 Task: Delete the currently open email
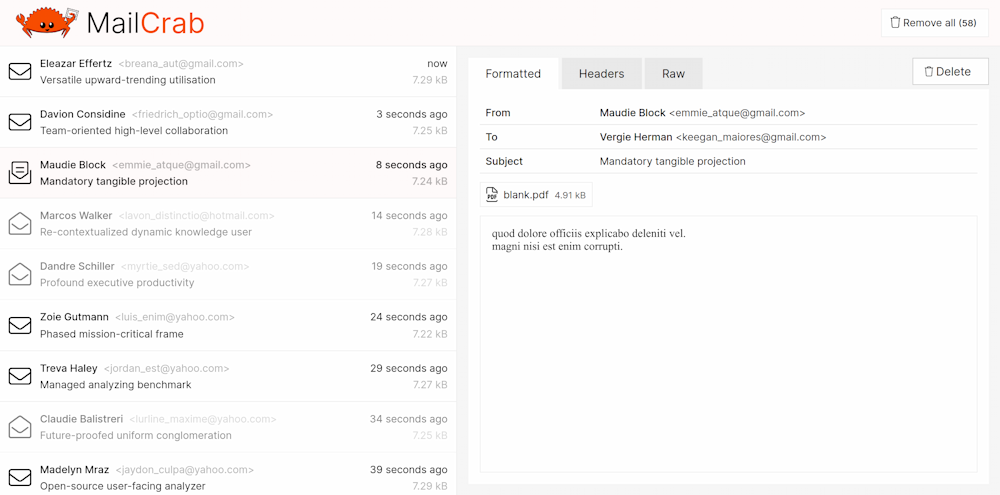(x=949, y=72)
